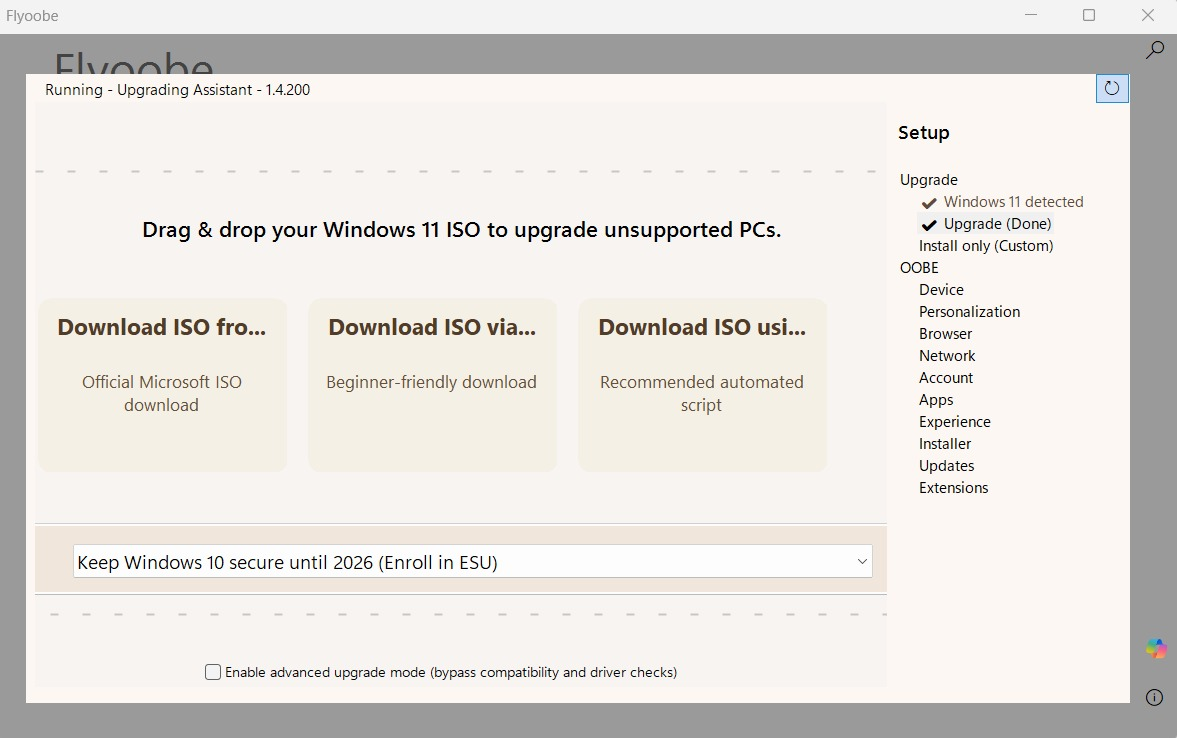Open the Keep Windows 10 secure dropdown
Screen dimensions: 1177x738
pos(472,562)
